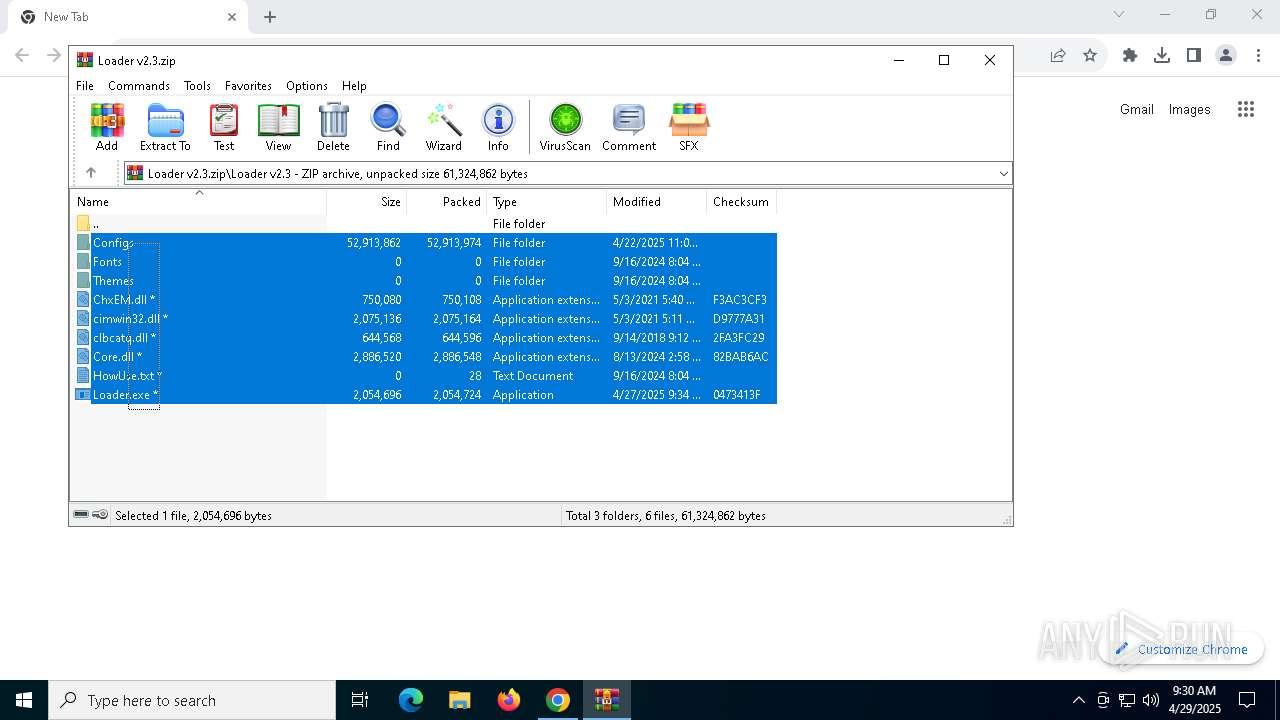Open a new Chrome tab
The image size is (1280, 720).
tap(270, 17)
